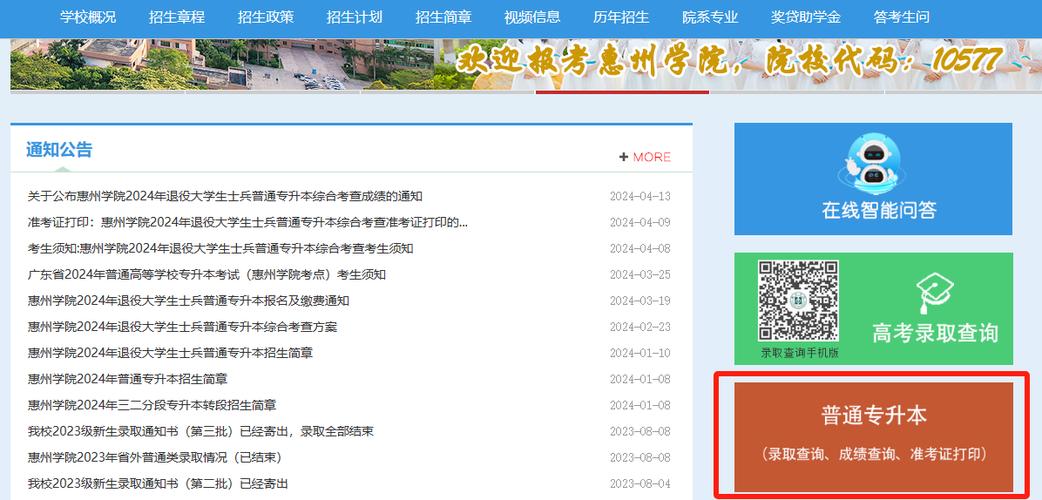Screen dimensions: 1042x500
Task: Click the 录取查询、成绩查询、准考证打印 subtitle
Action: pyautogui.click(x=873, y=455)
